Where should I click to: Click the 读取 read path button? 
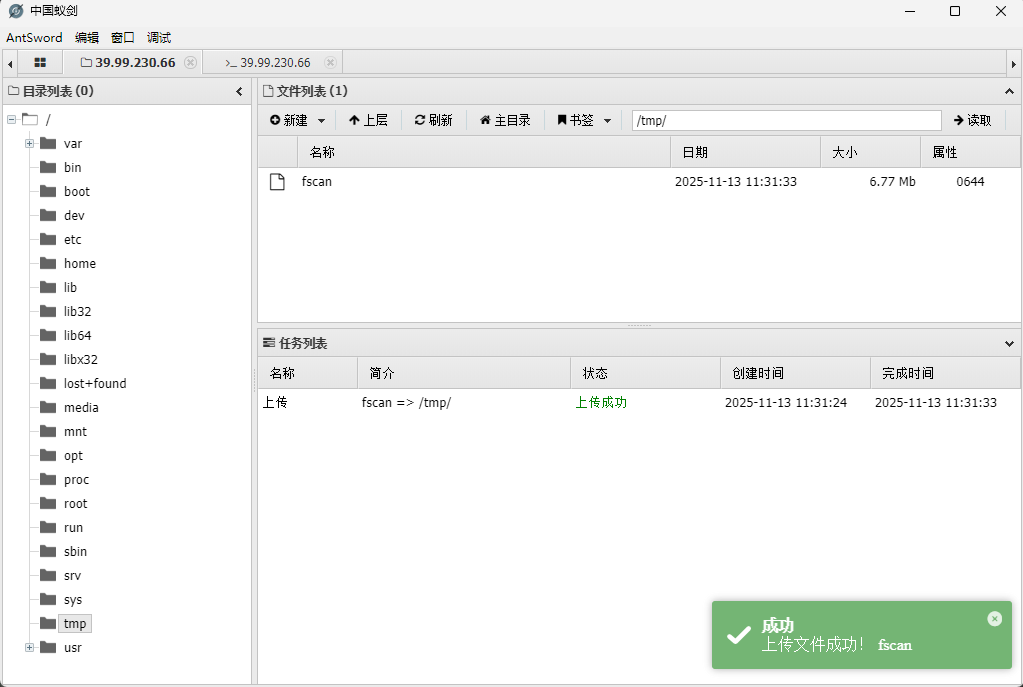point(972,120)
